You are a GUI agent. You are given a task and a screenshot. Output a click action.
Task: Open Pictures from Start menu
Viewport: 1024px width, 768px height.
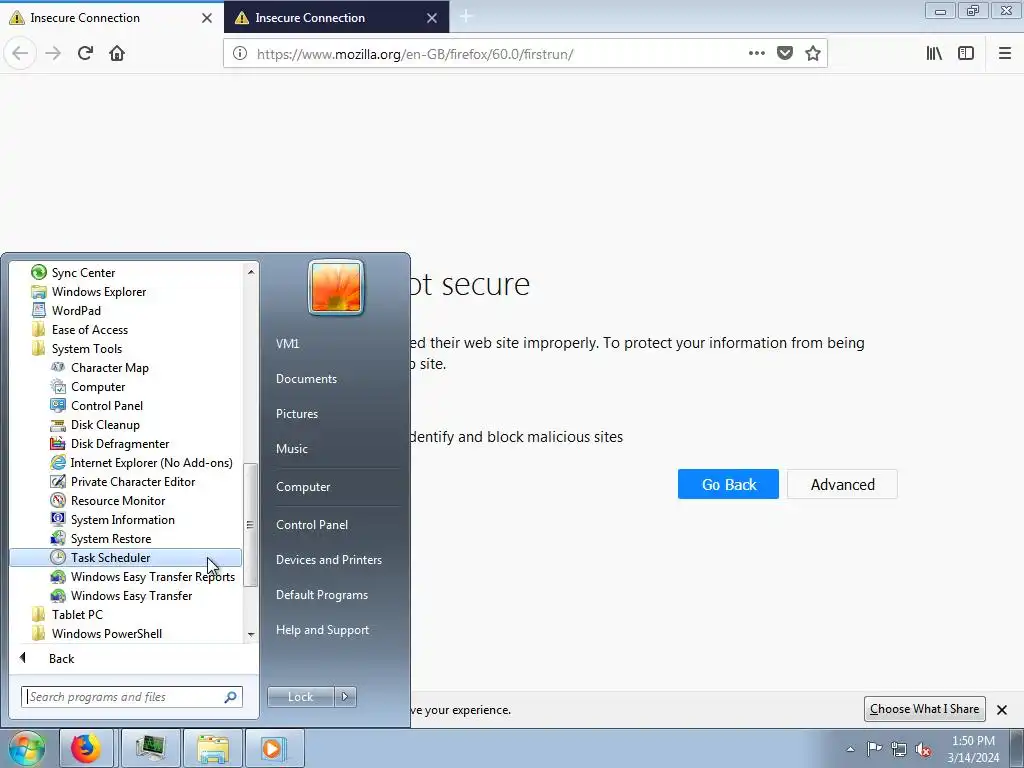296,414
